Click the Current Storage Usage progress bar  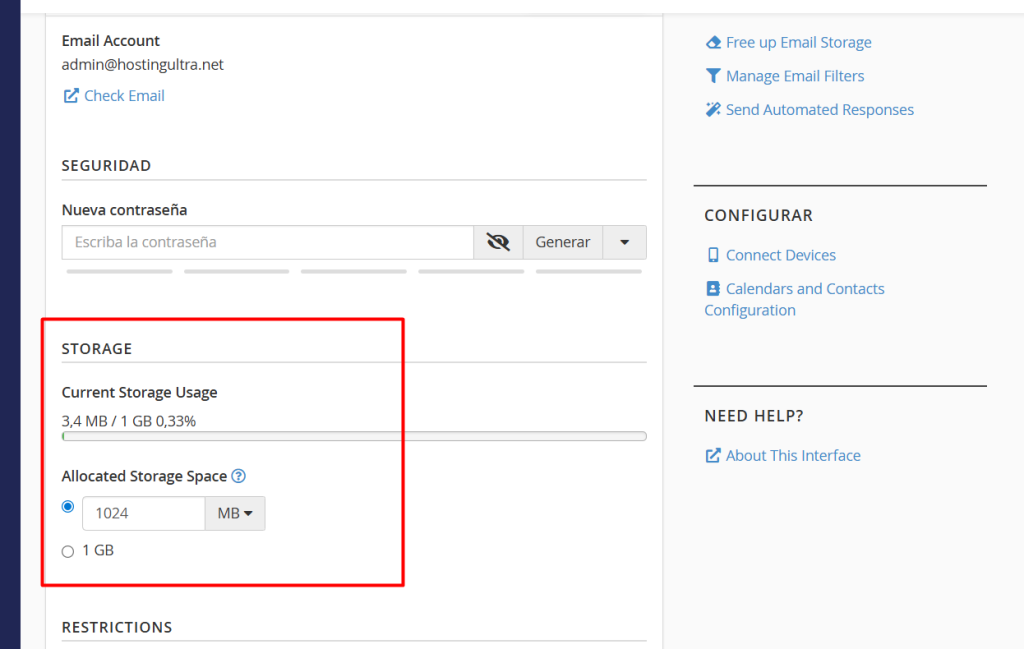pyautogui.click(x=354, y=436)
